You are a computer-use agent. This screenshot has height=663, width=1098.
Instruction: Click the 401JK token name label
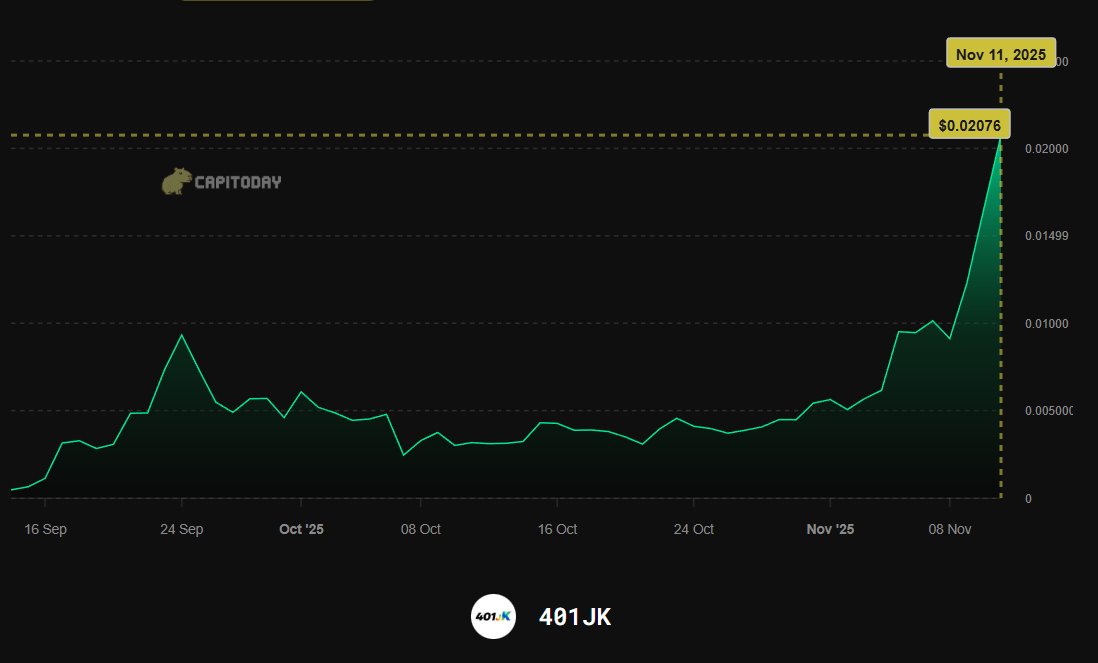pos(575,617)
